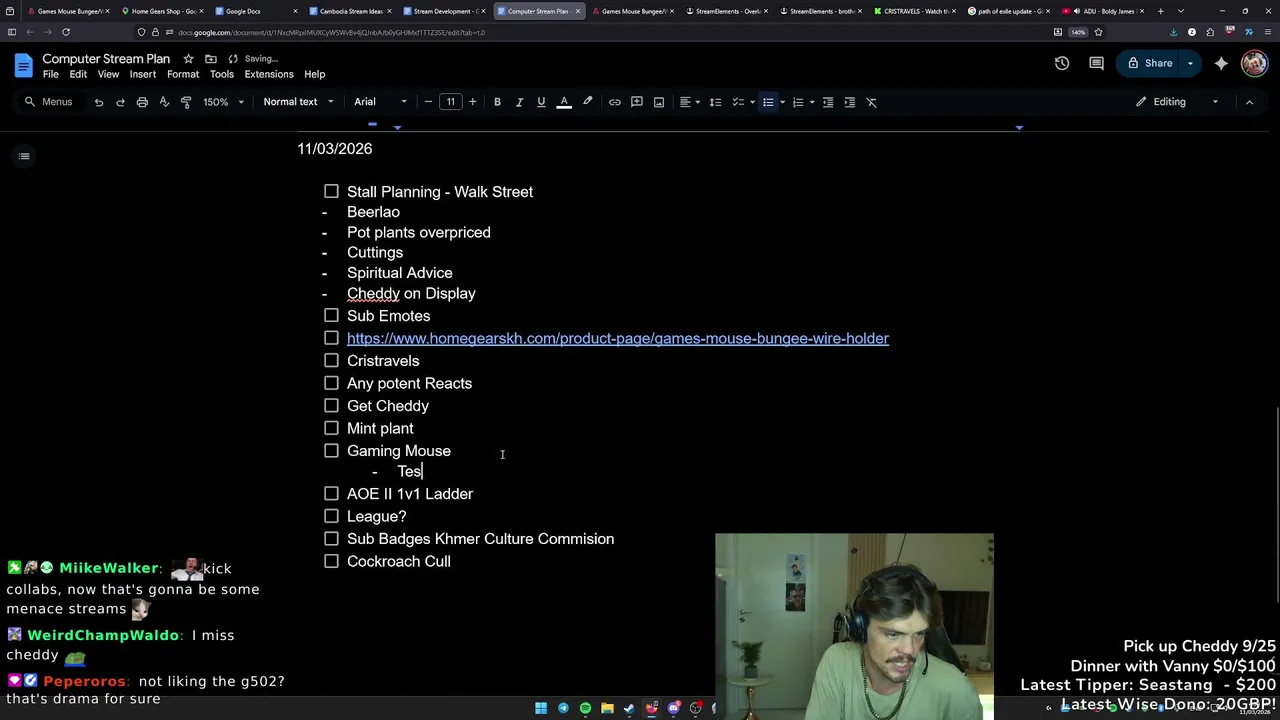Open comment history panel
The image size is (1280, 720).
tap(1096, 63)
